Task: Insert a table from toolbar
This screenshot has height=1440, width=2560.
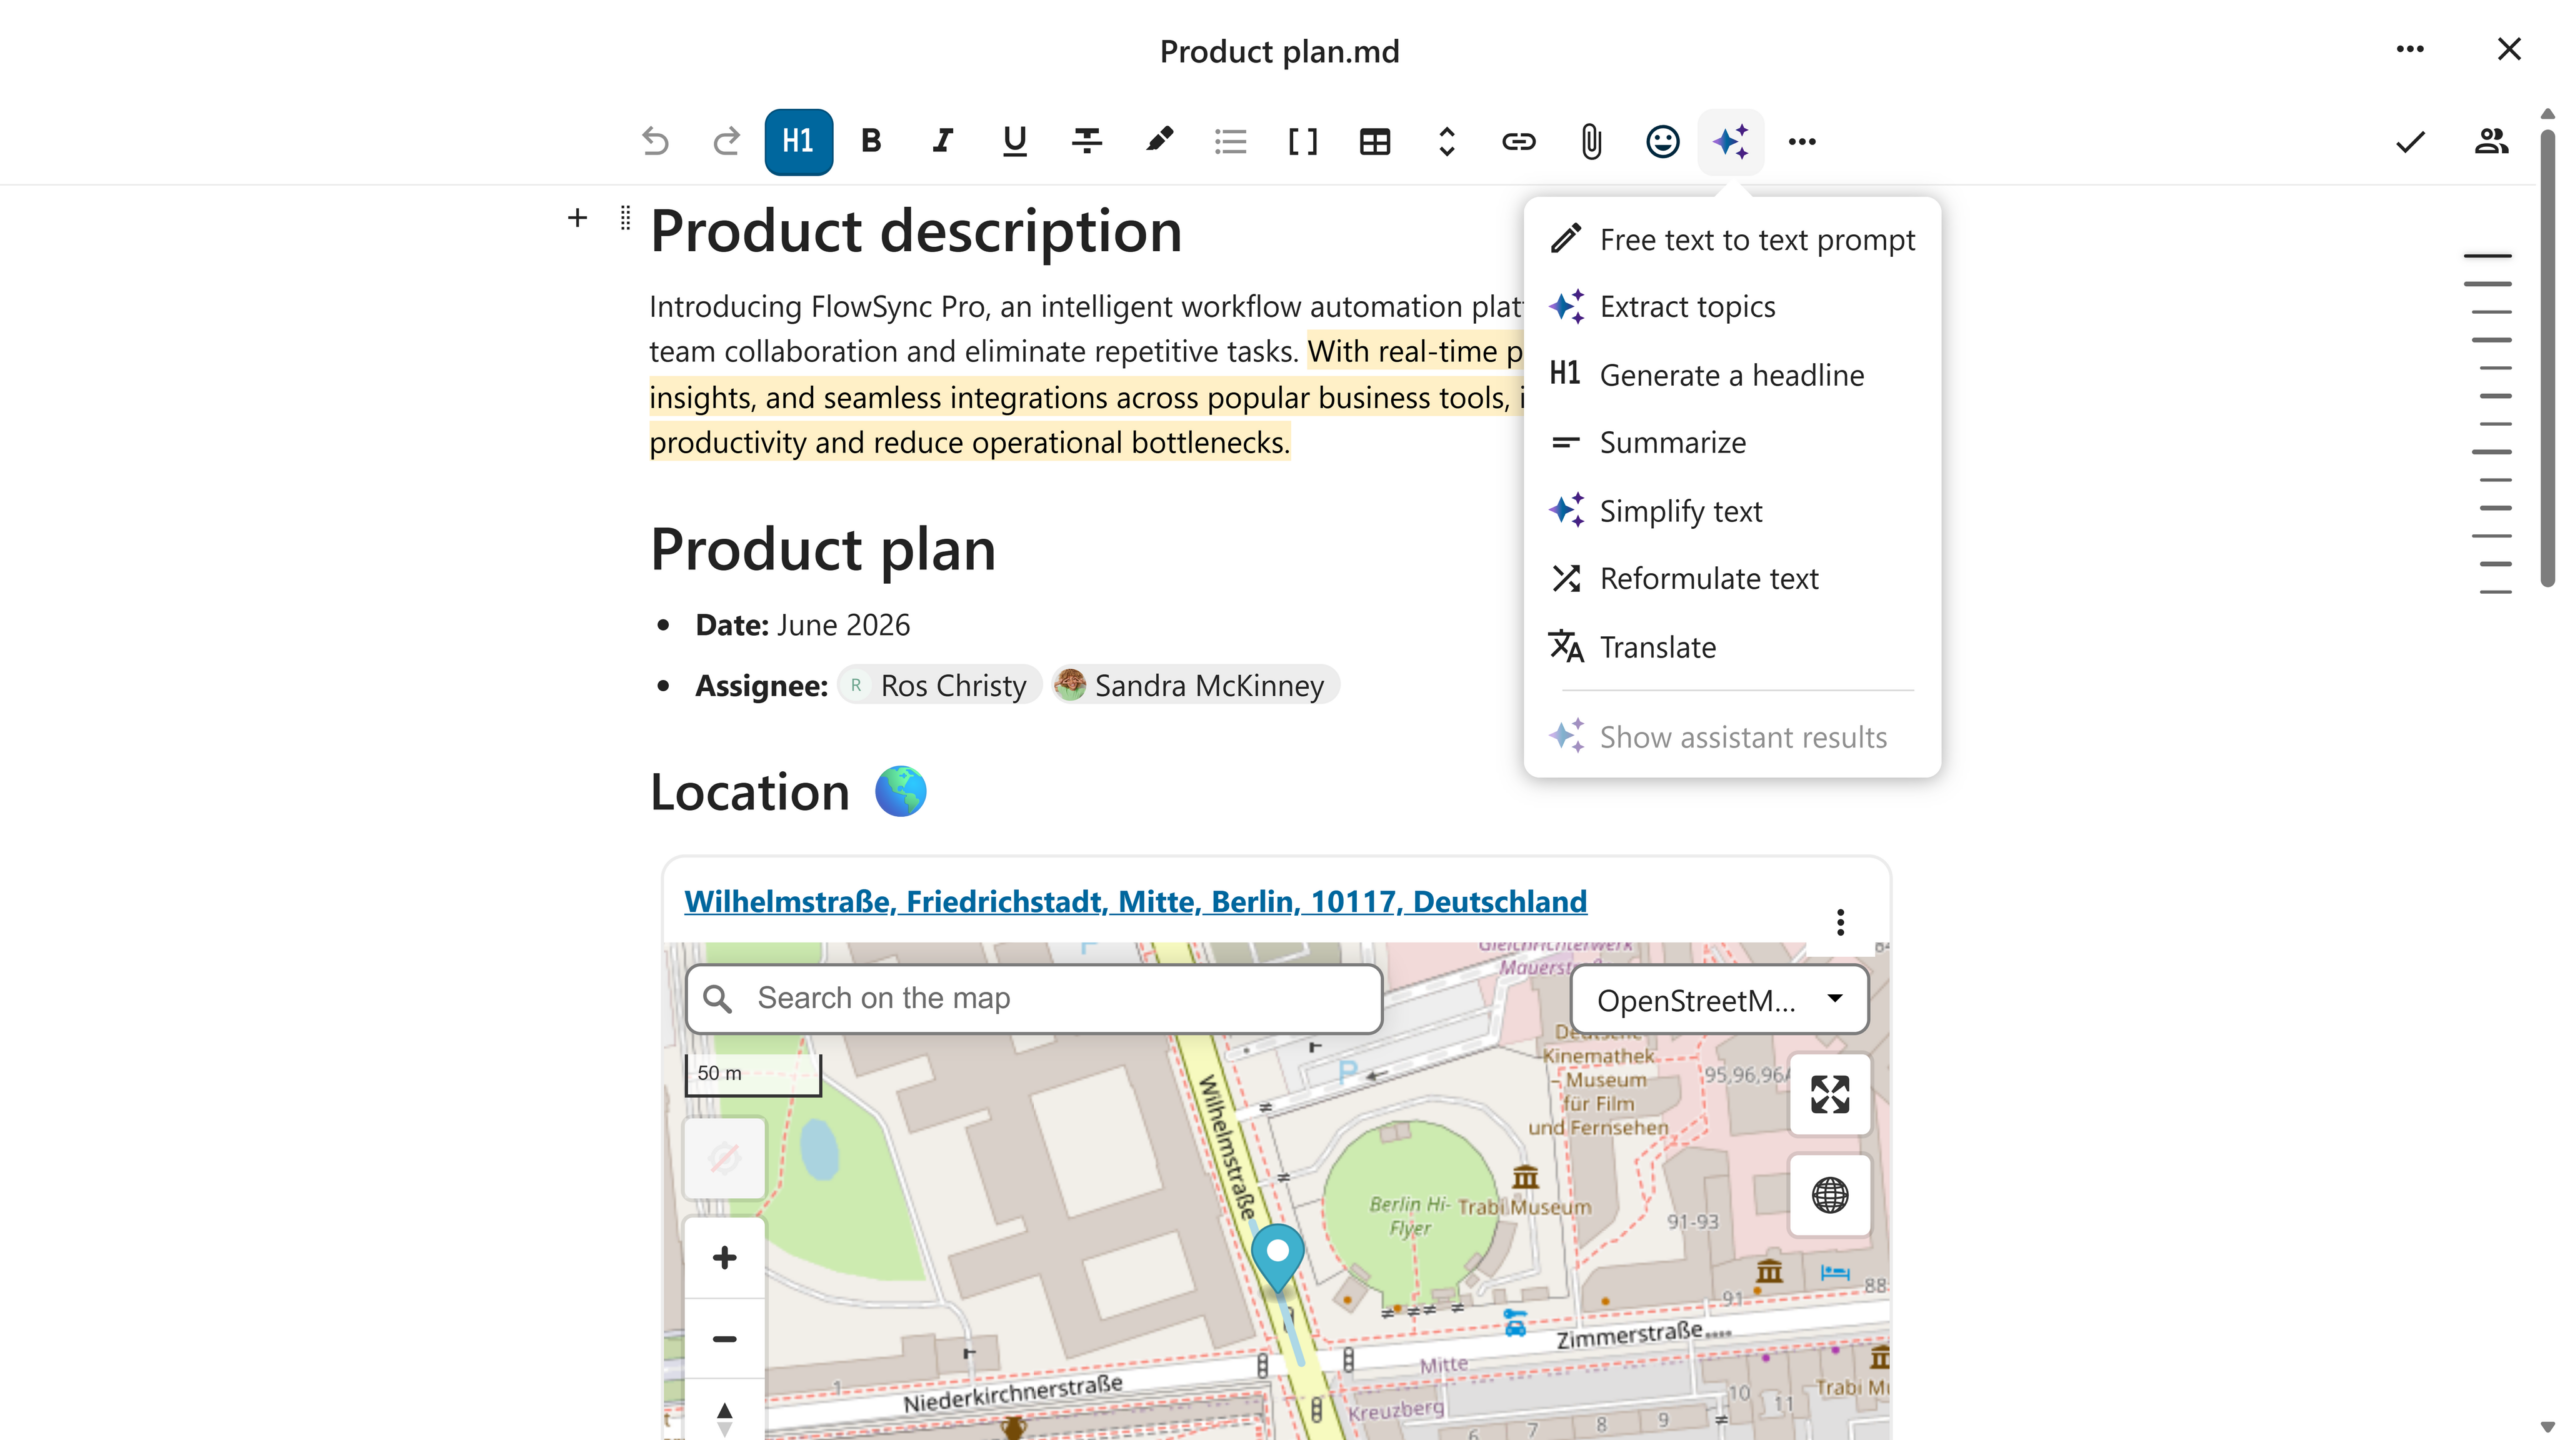Action: click(1374, 141)
